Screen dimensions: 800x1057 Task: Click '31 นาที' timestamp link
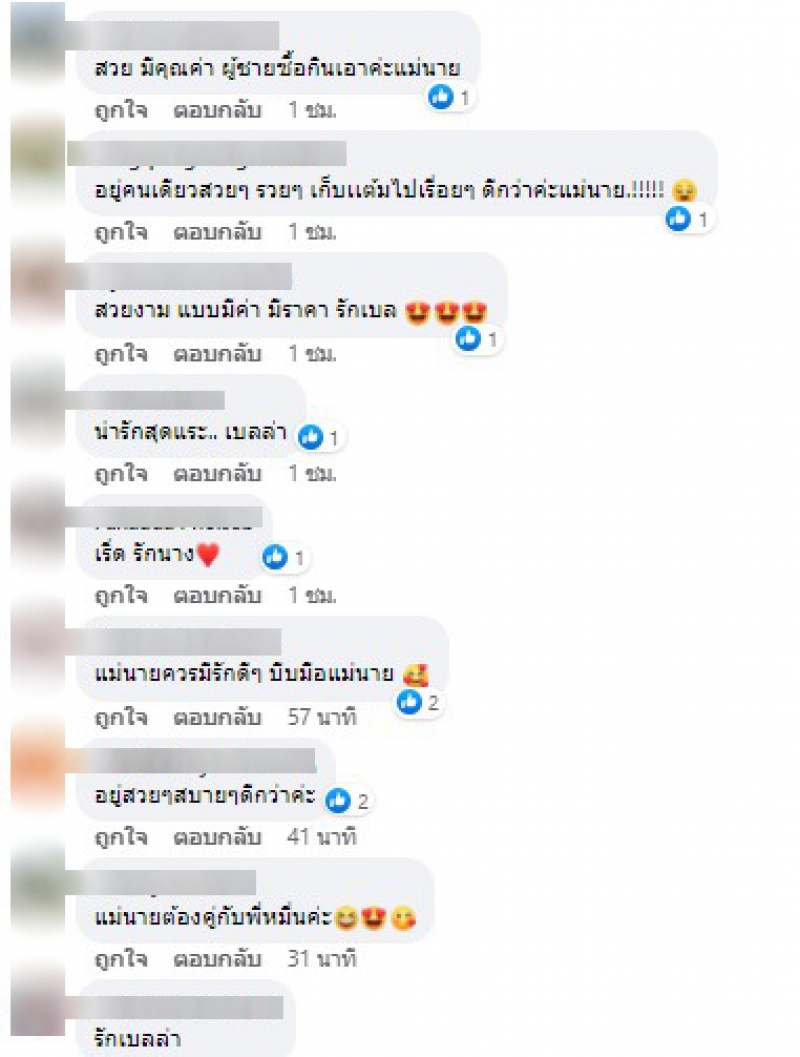tap(321, 959)
